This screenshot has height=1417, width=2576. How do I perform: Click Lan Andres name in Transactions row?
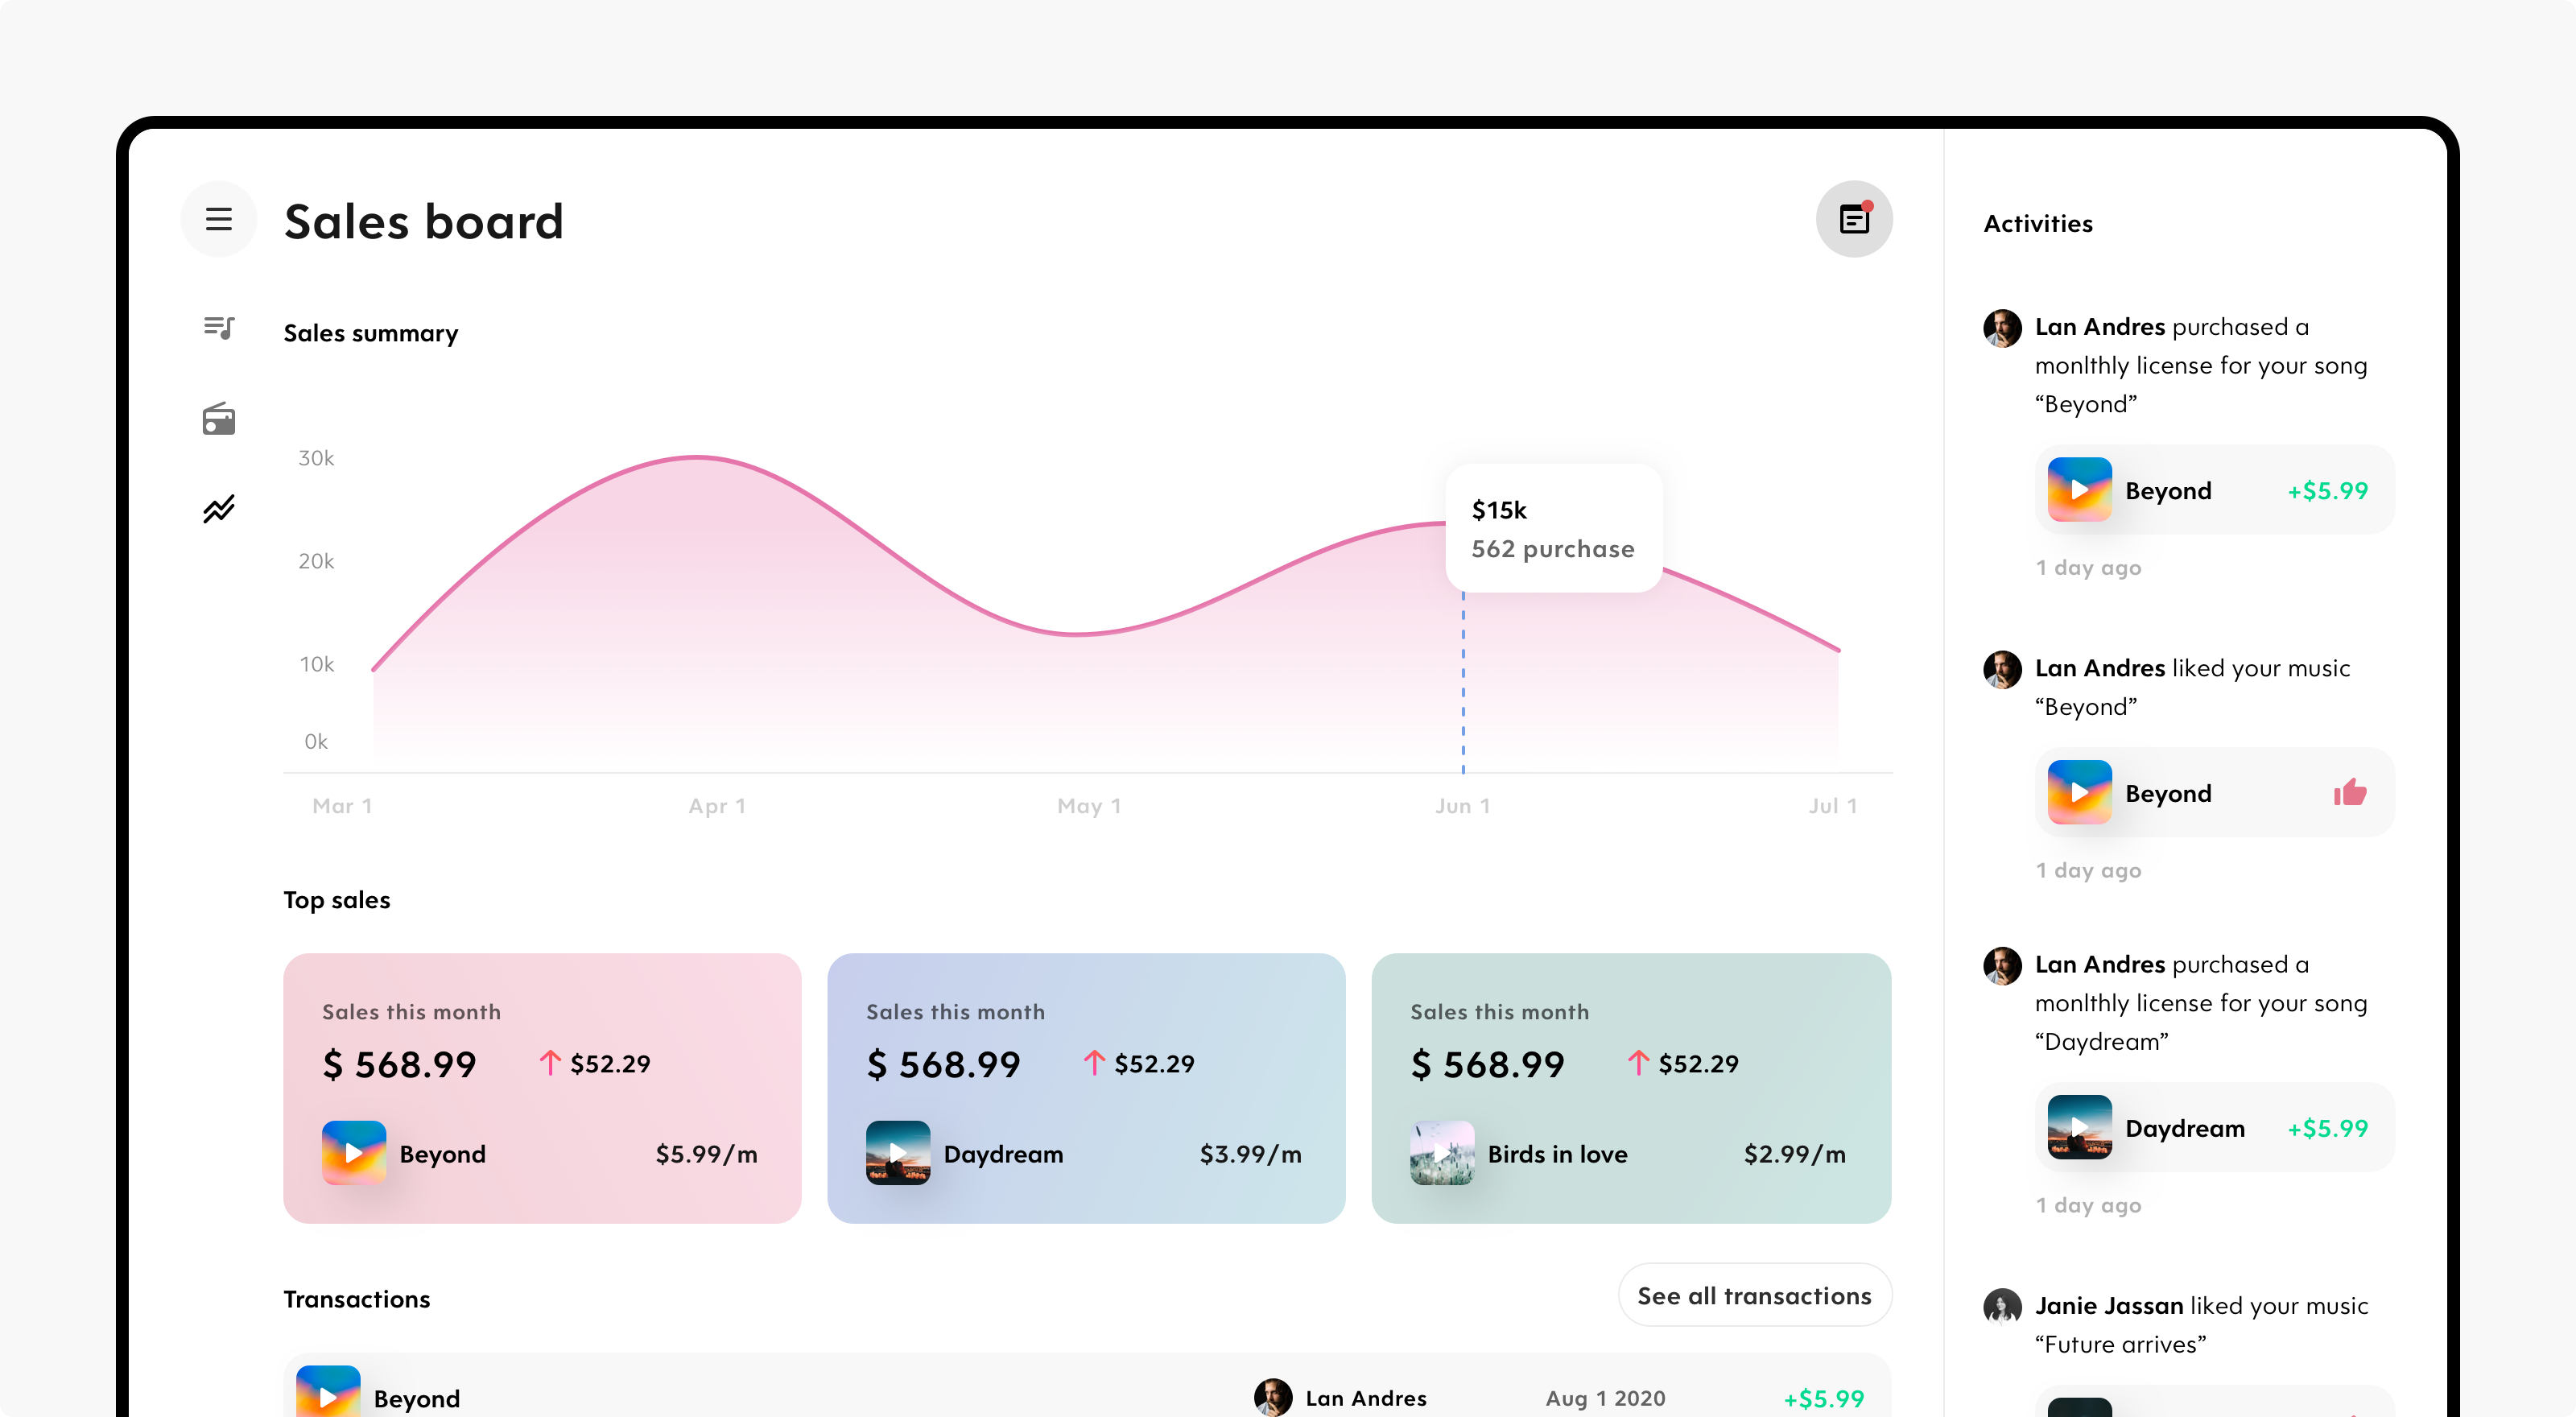[x=1366, y=1398]
